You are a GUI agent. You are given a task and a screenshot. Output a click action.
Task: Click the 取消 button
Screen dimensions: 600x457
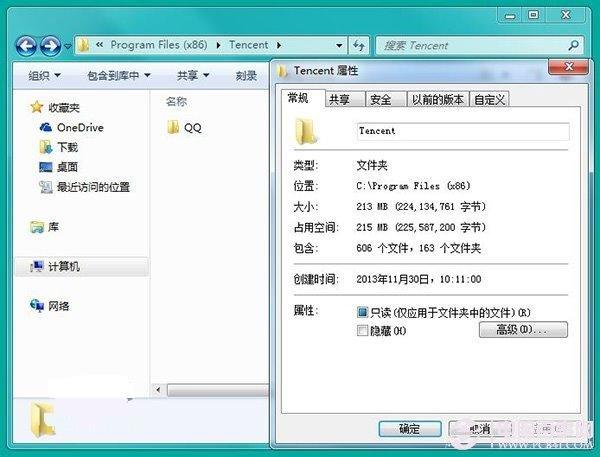pos(480,429)
